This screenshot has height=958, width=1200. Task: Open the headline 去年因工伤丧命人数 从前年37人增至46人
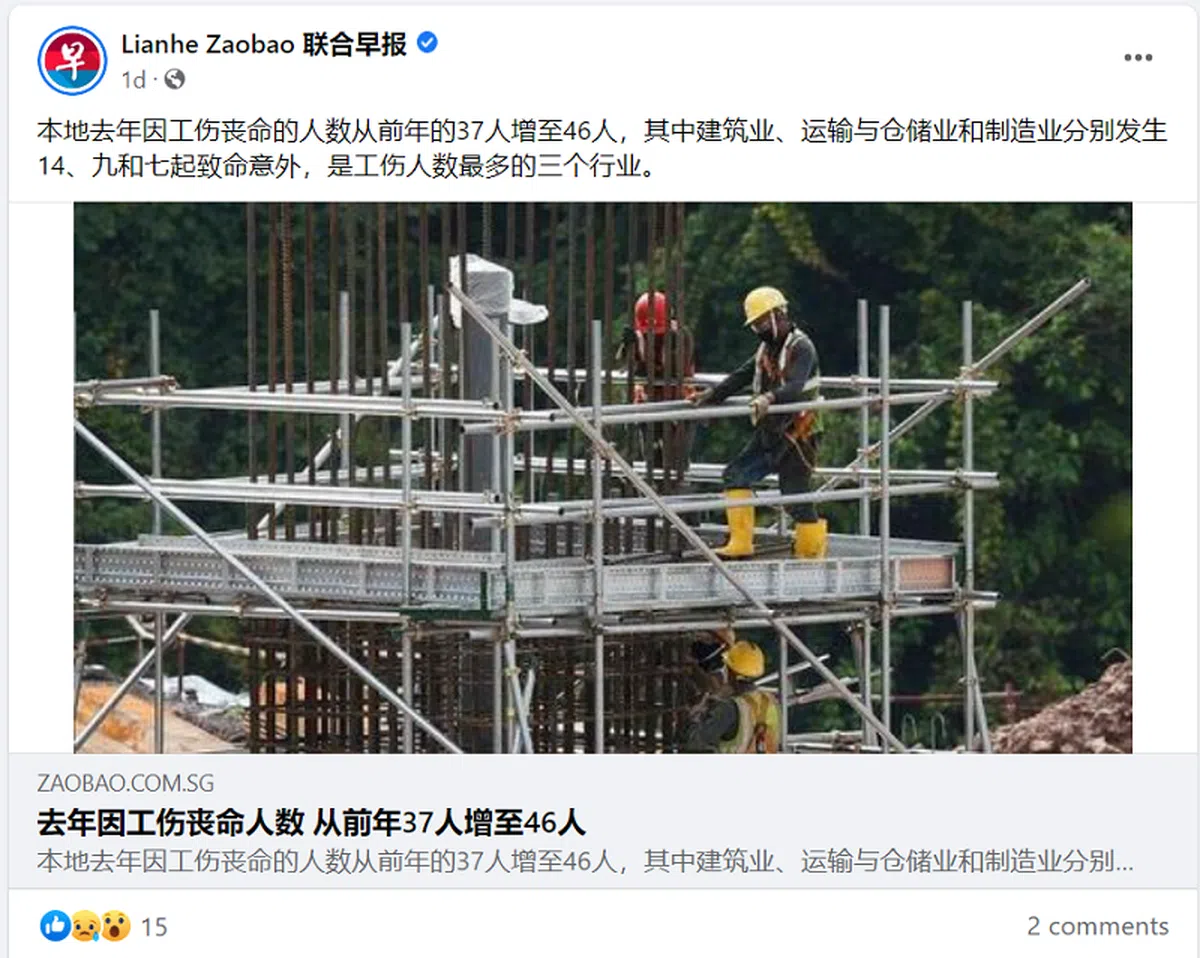(x=311, y=823)
